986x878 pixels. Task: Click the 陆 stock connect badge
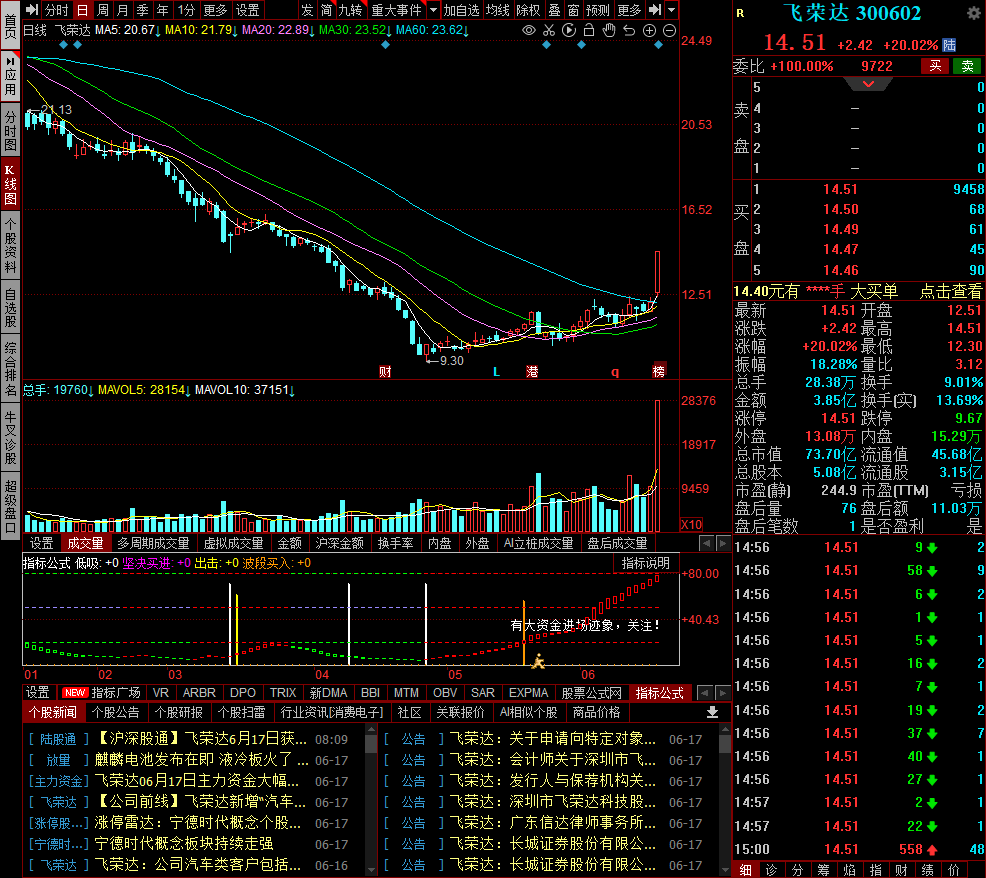(x=949, y=45)
